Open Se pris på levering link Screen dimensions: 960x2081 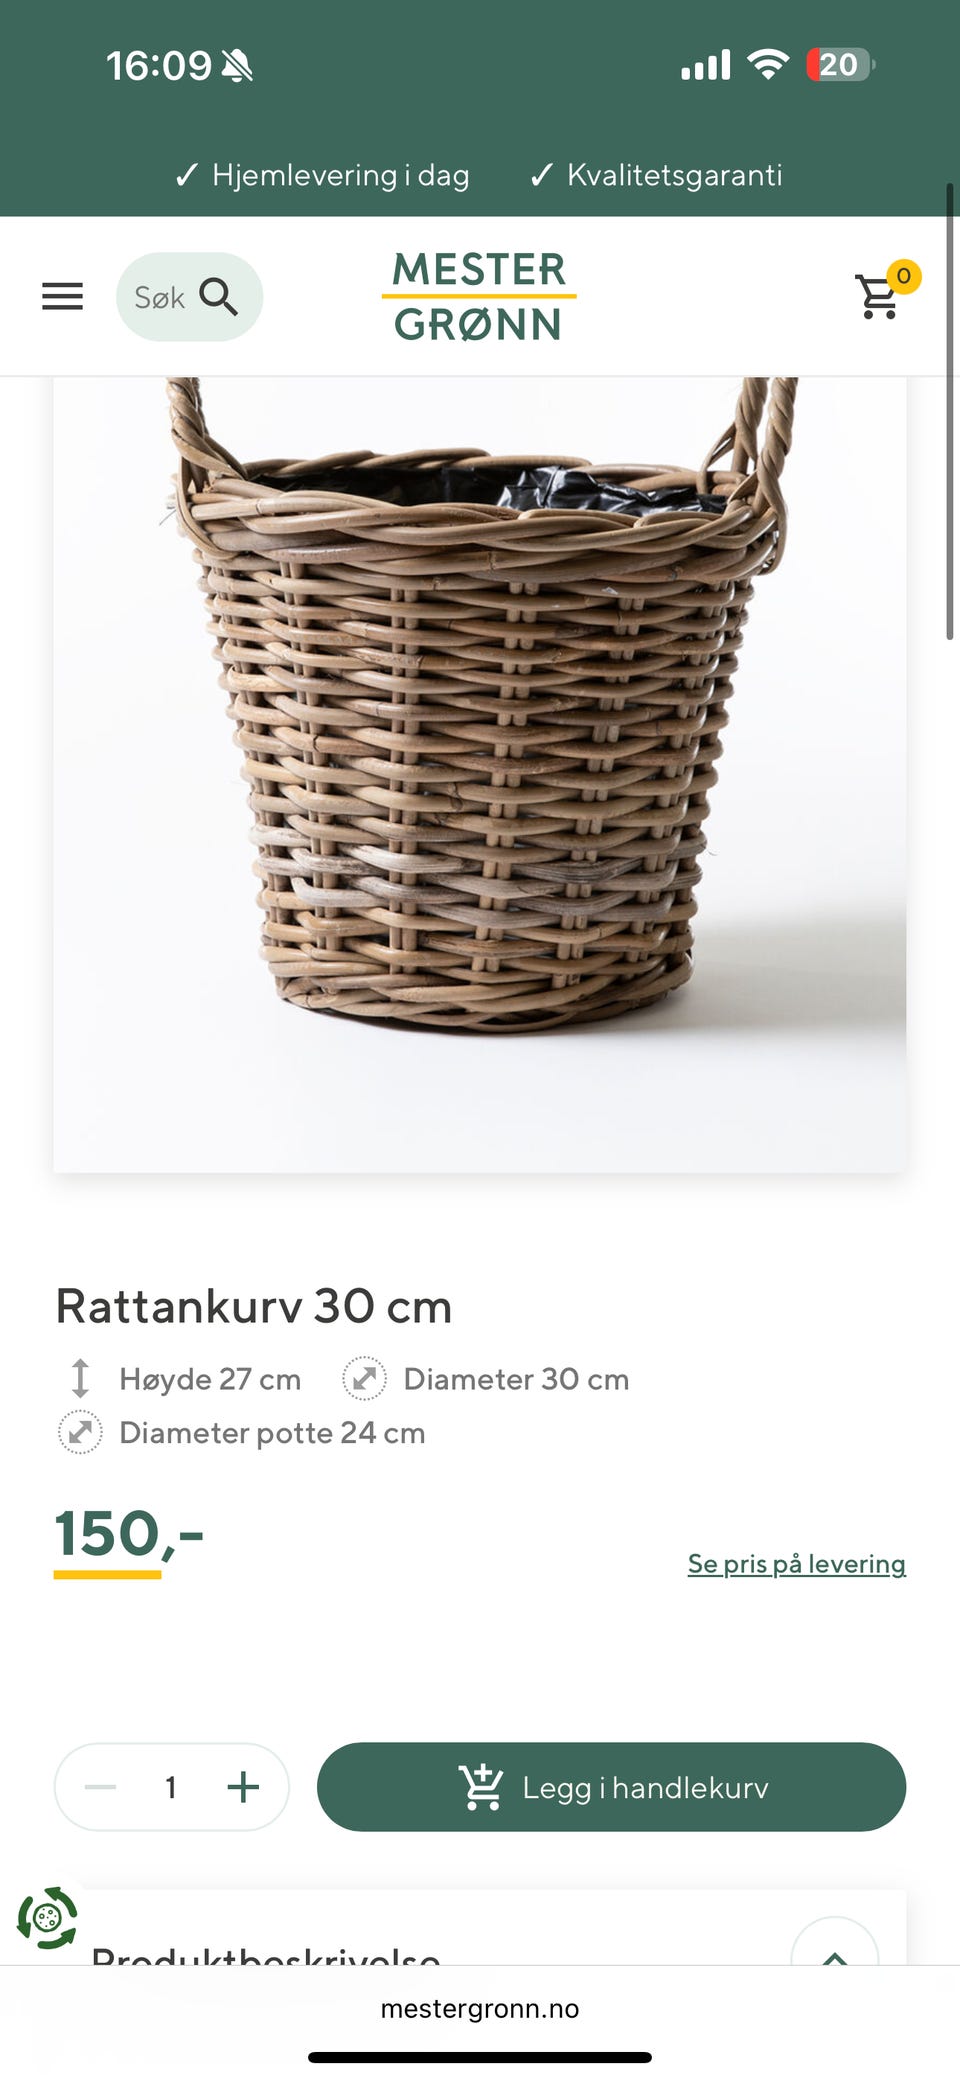click(x=797, y=1564)
